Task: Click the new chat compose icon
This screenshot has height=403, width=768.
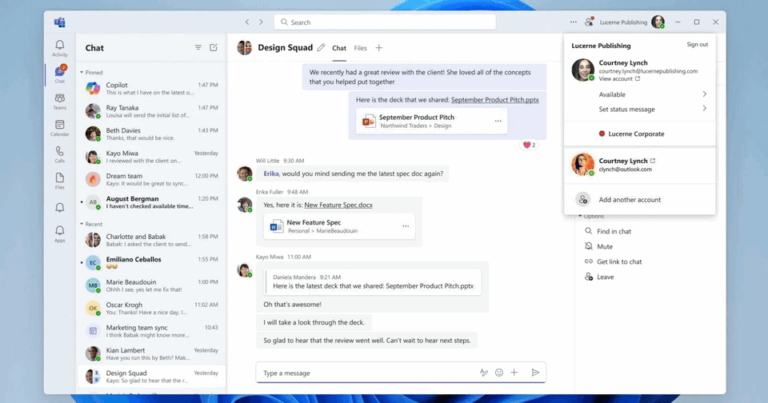Action: tap(213, 47)
